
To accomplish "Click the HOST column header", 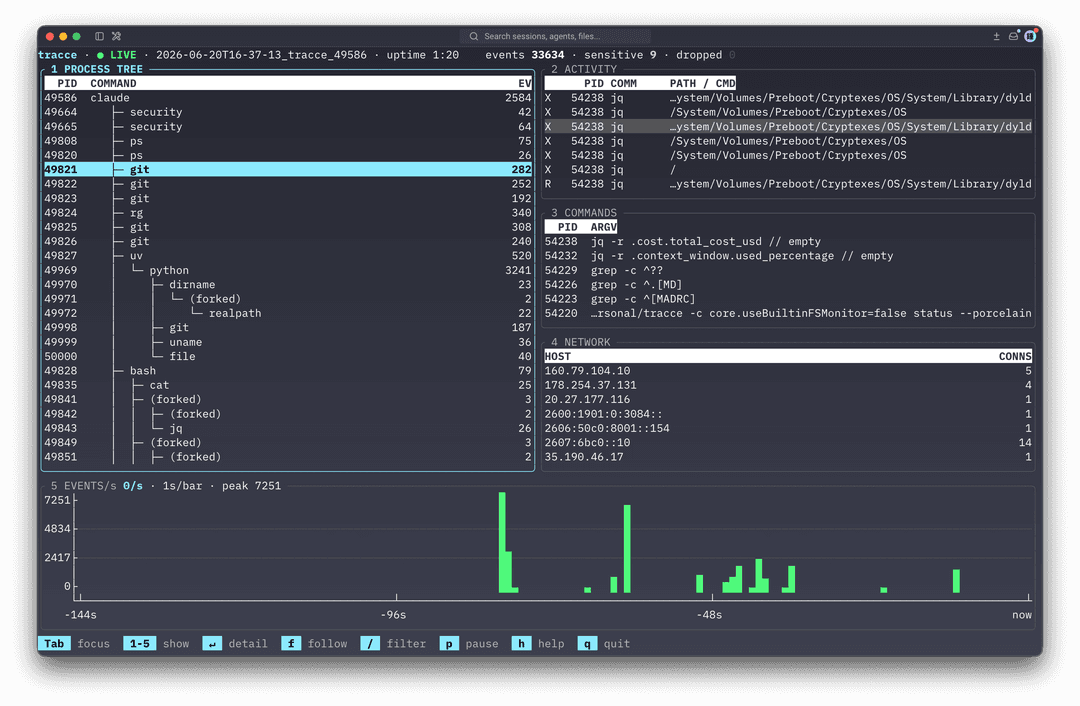I will [x=557, y=356].
